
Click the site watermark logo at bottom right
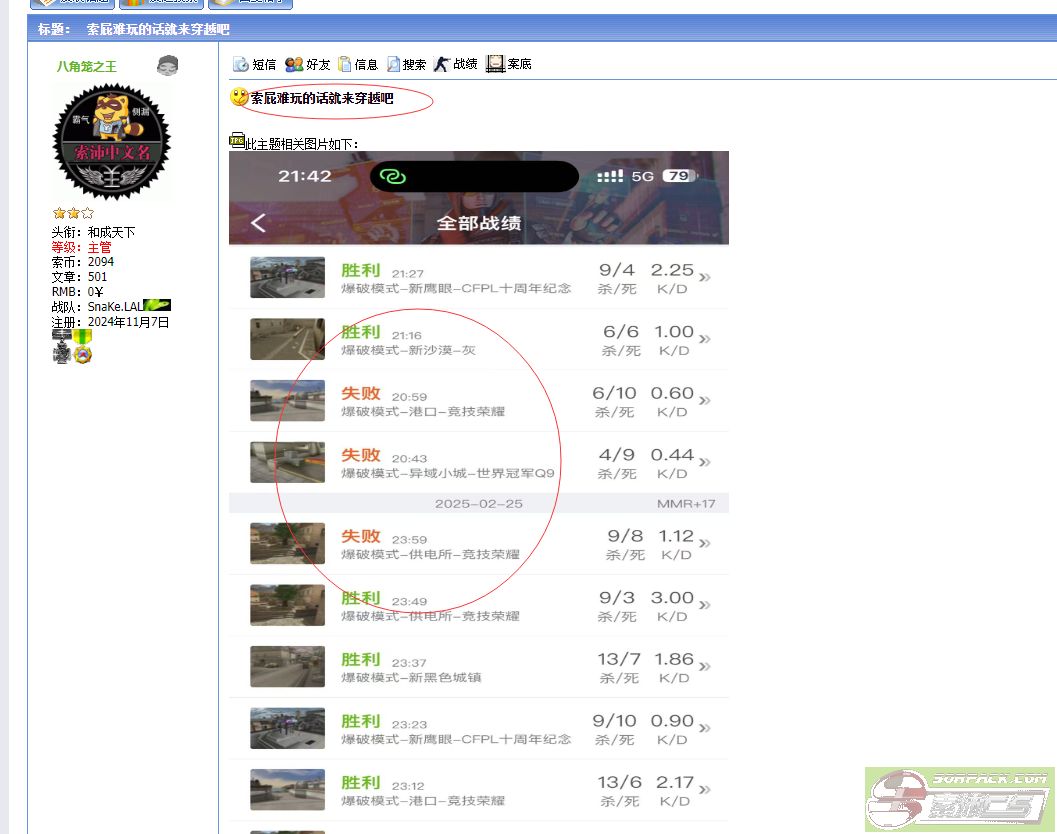[960, 800]
